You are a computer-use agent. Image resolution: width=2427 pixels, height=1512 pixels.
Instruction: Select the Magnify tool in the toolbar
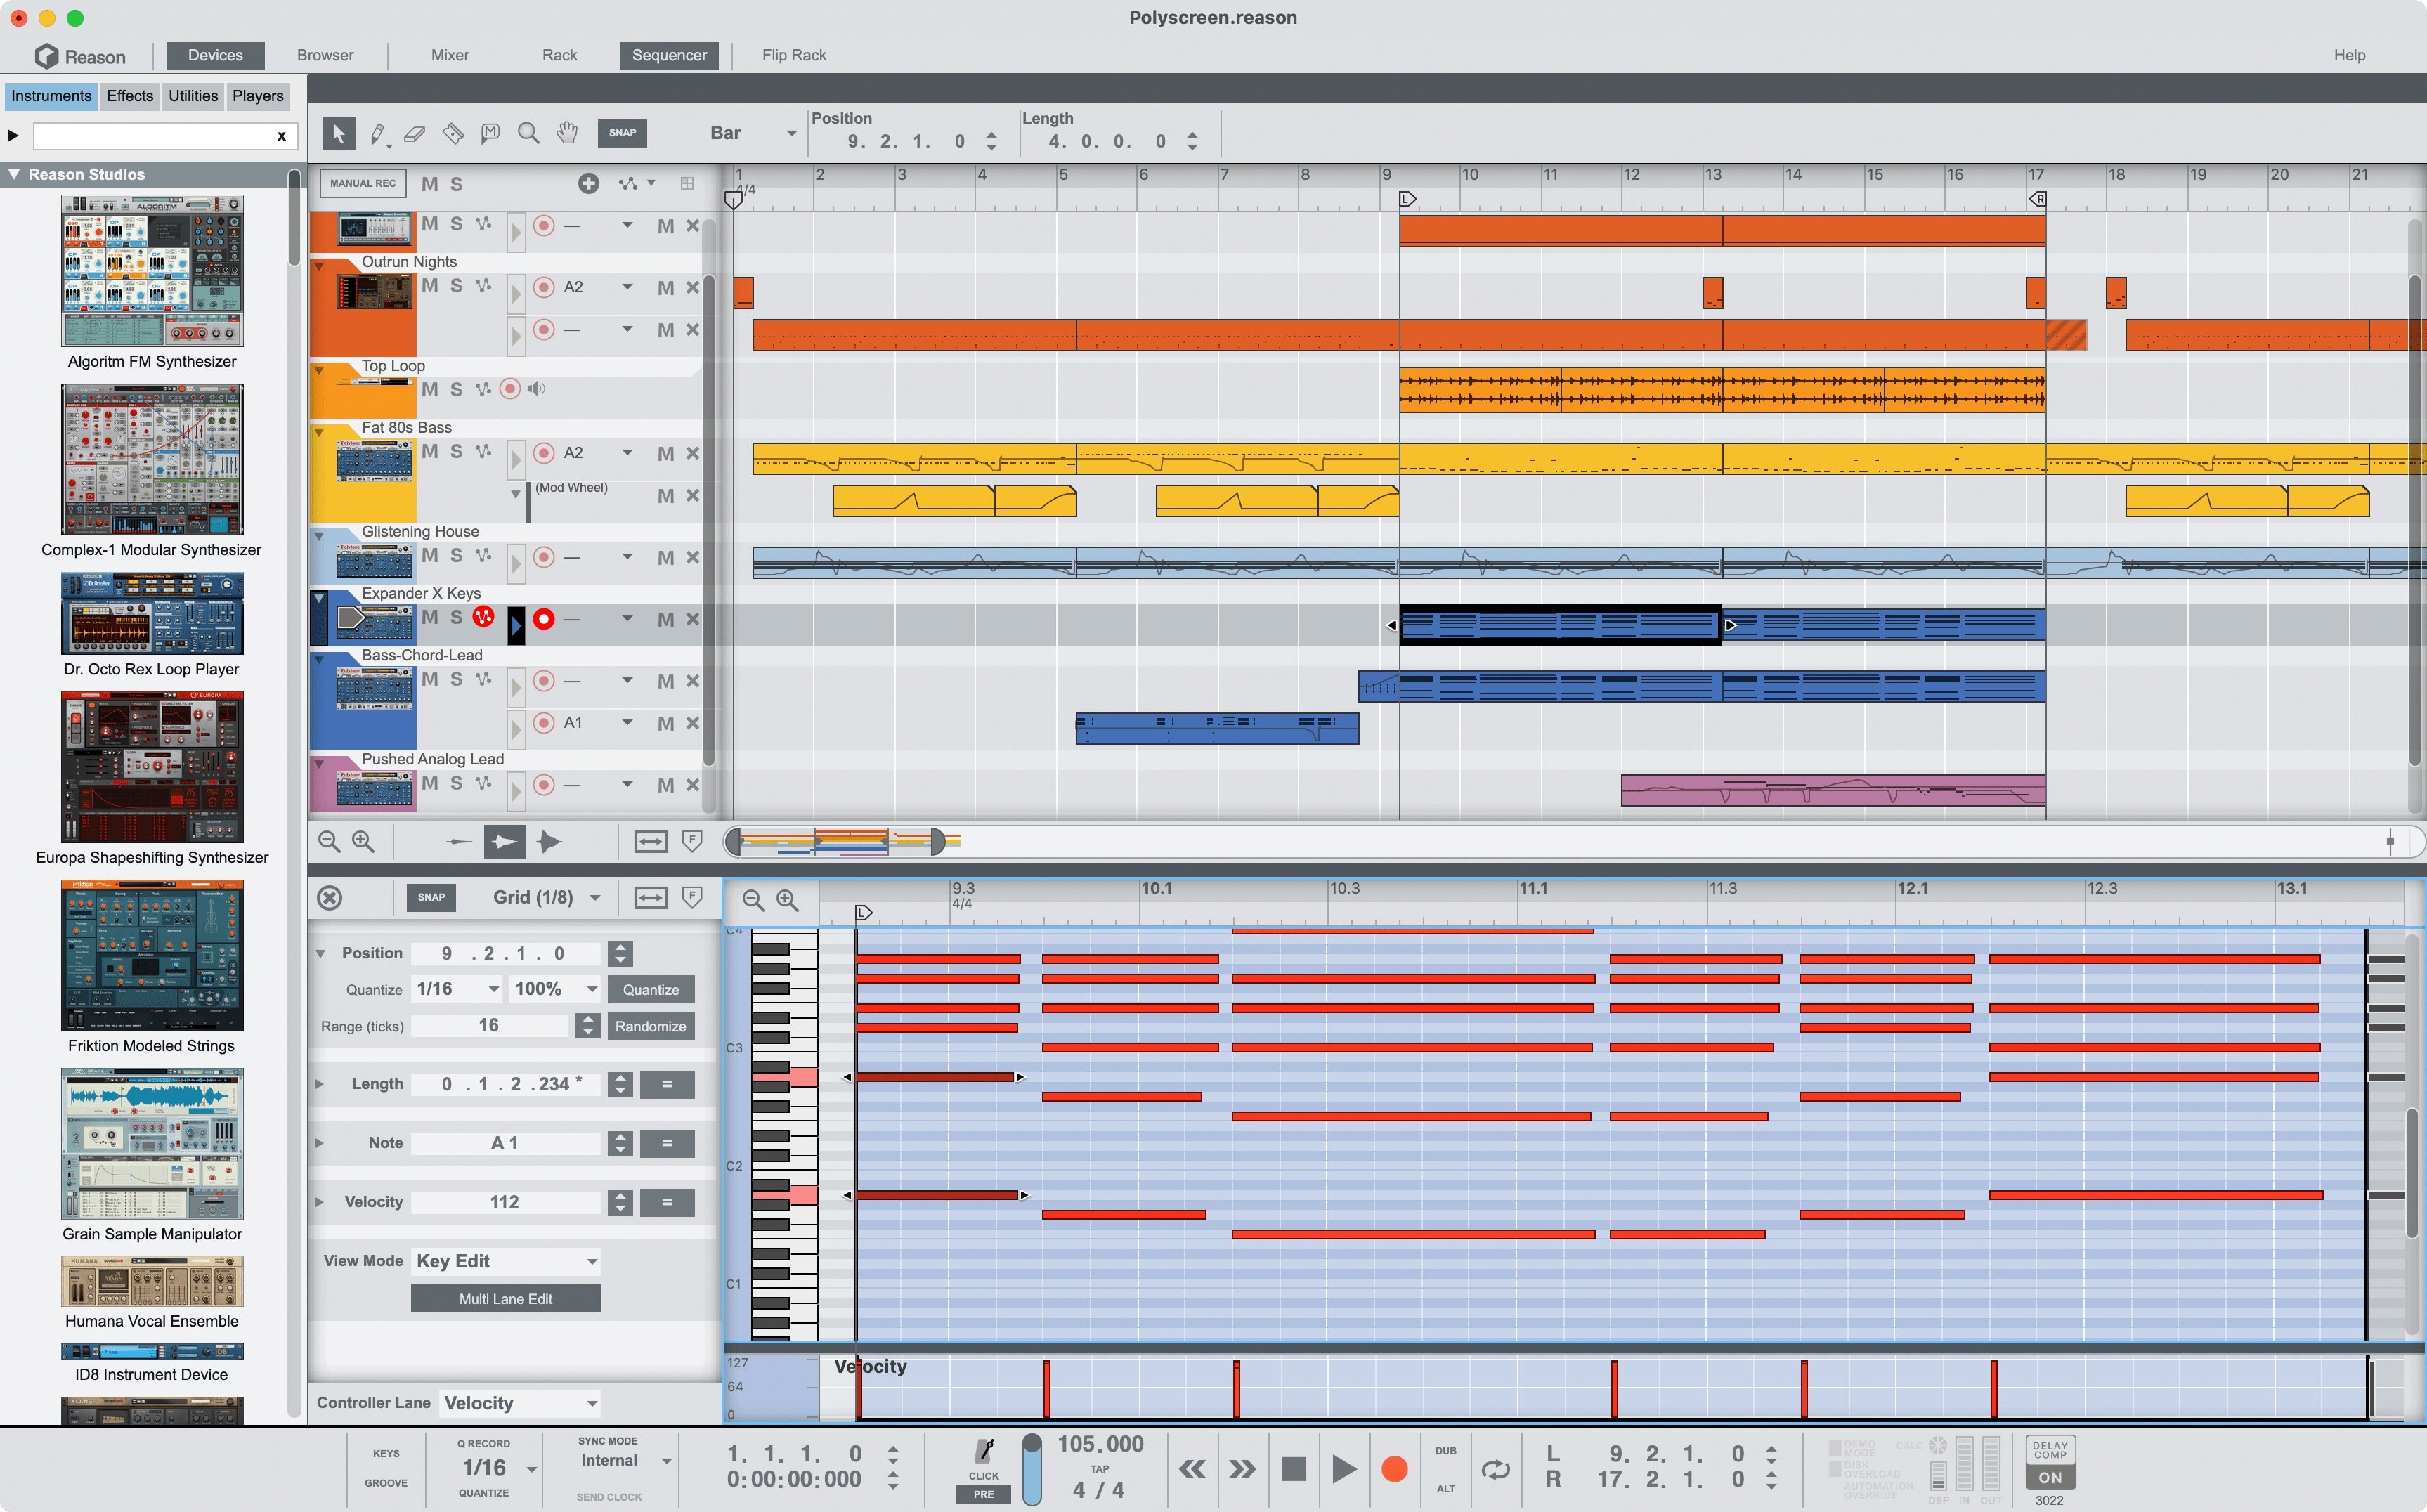[x=528, y=132]
